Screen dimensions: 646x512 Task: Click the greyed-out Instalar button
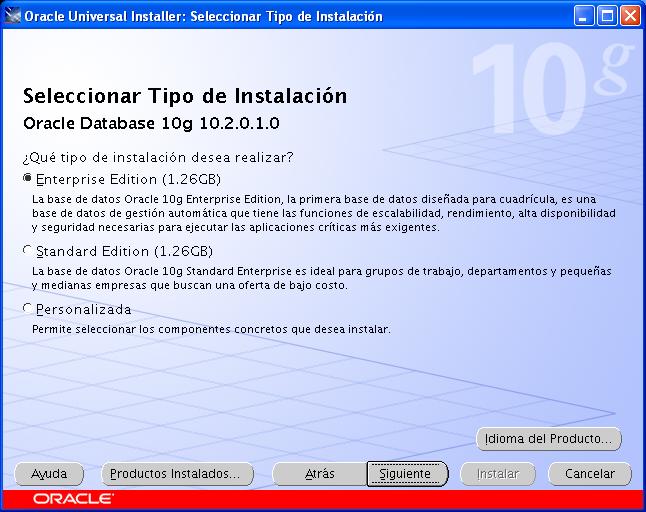[498, 474]
